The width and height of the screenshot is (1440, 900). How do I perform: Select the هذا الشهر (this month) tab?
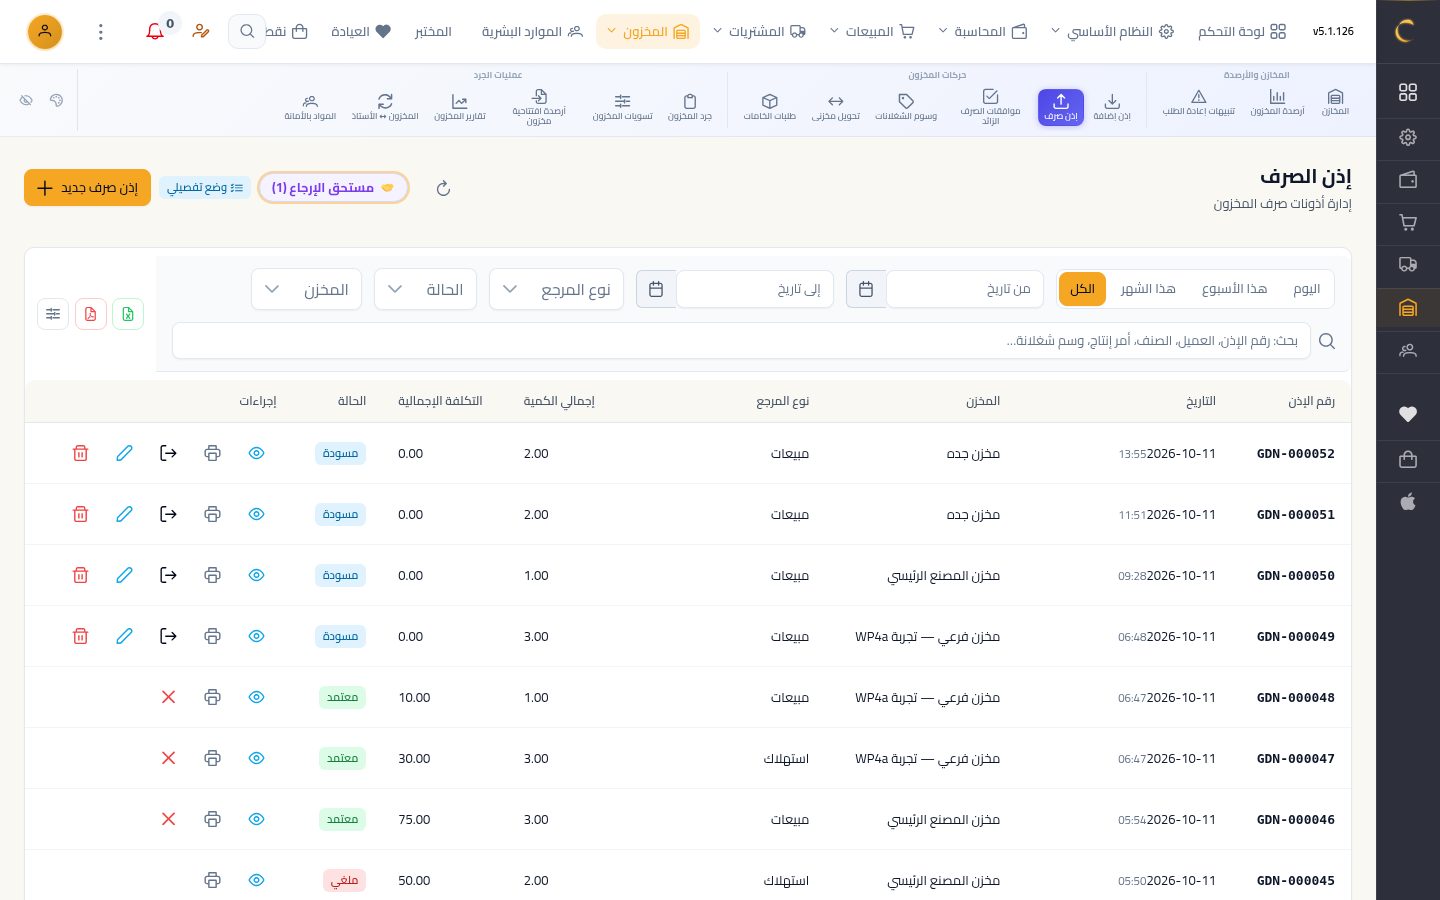tap(1148, 289)
